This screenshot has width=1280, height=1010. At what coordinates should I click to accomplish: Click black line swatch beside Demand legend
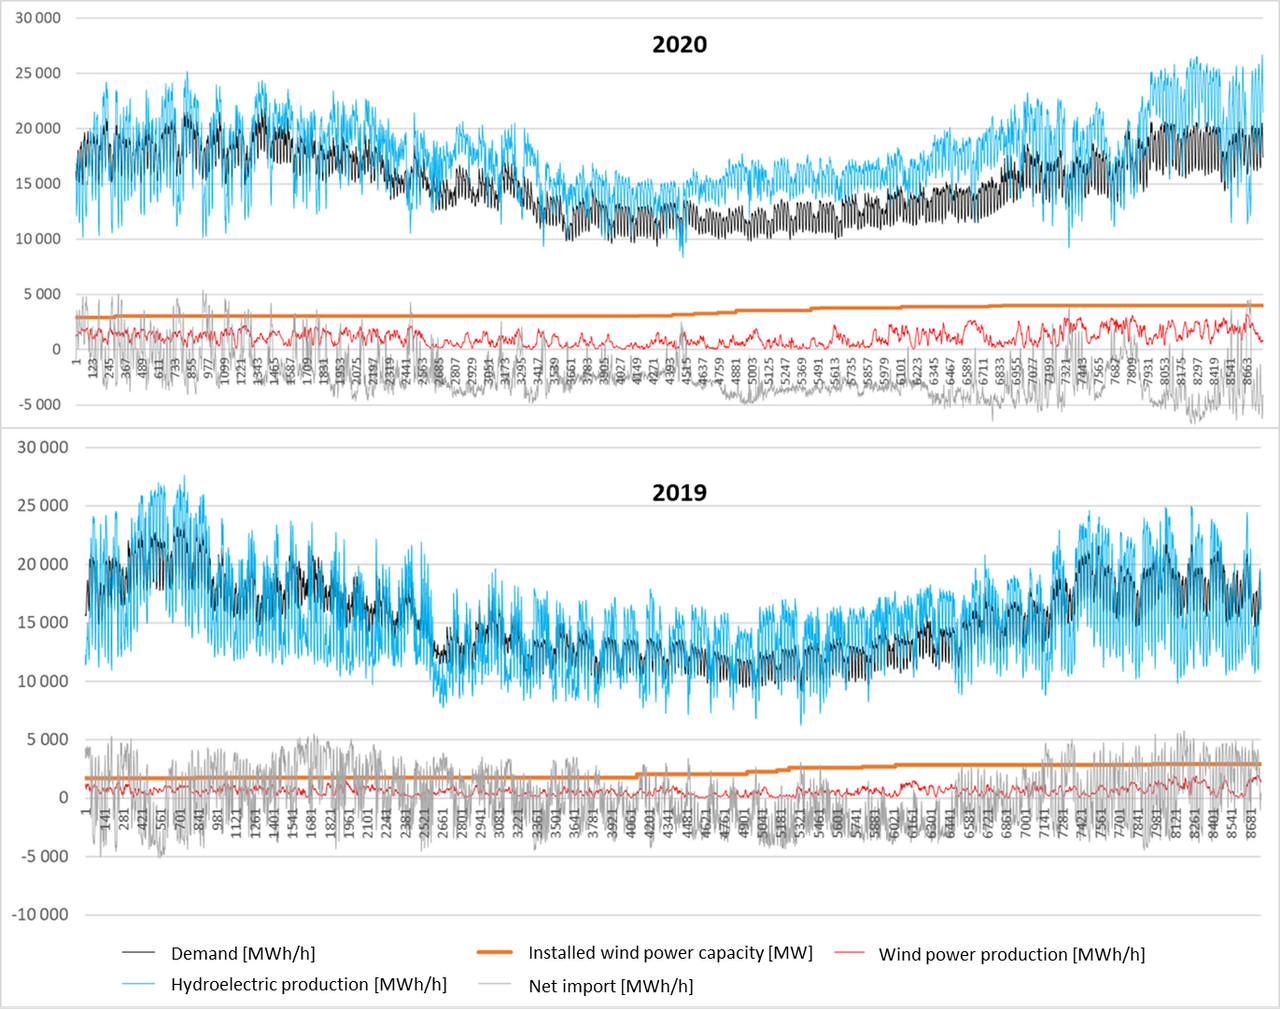140,953
